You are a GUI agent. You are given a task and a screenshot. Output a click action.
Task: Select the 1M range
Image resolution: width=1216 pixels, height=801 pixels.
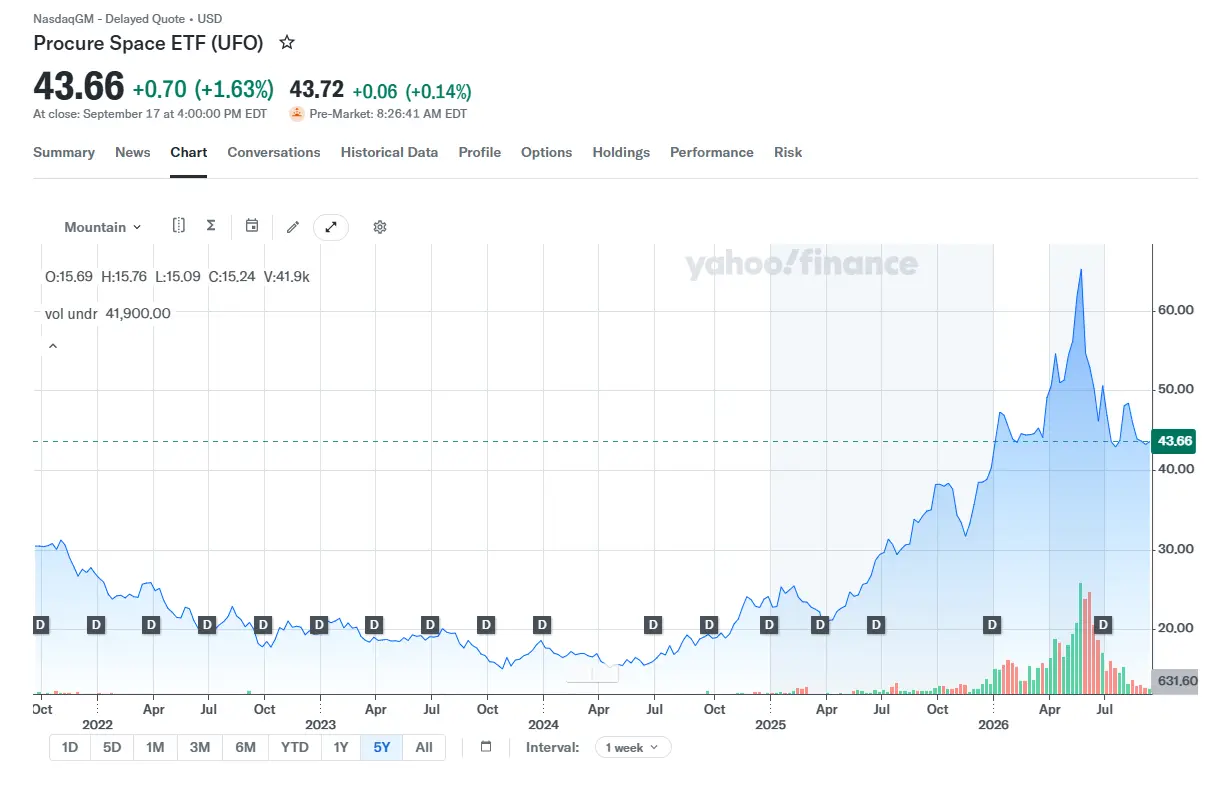coord(155,747)
